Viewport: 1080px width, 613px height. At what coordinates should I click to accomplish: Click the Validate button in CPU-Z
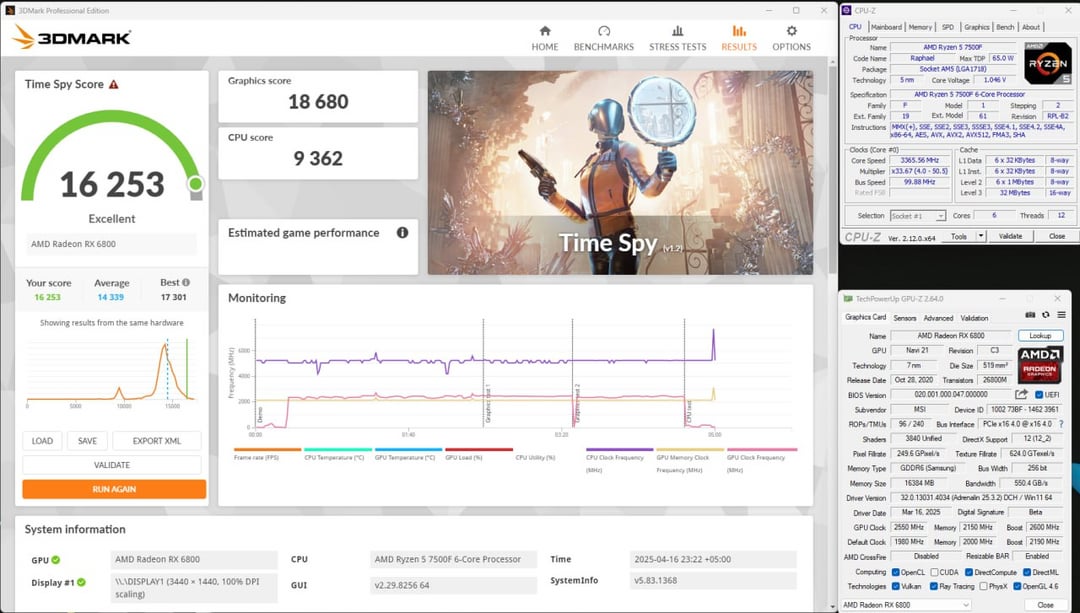click(x=1010, y=236)
